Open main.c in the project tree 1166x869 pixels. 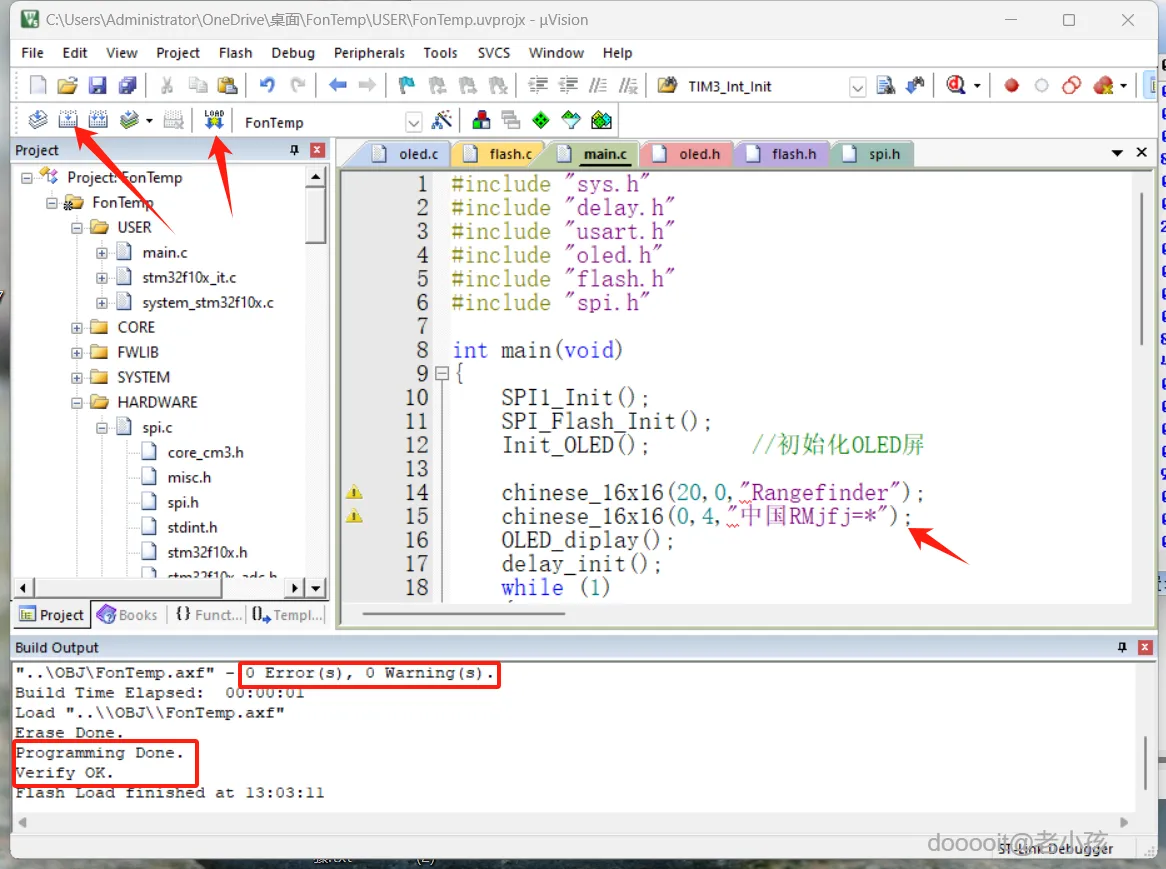pos(164,252)
